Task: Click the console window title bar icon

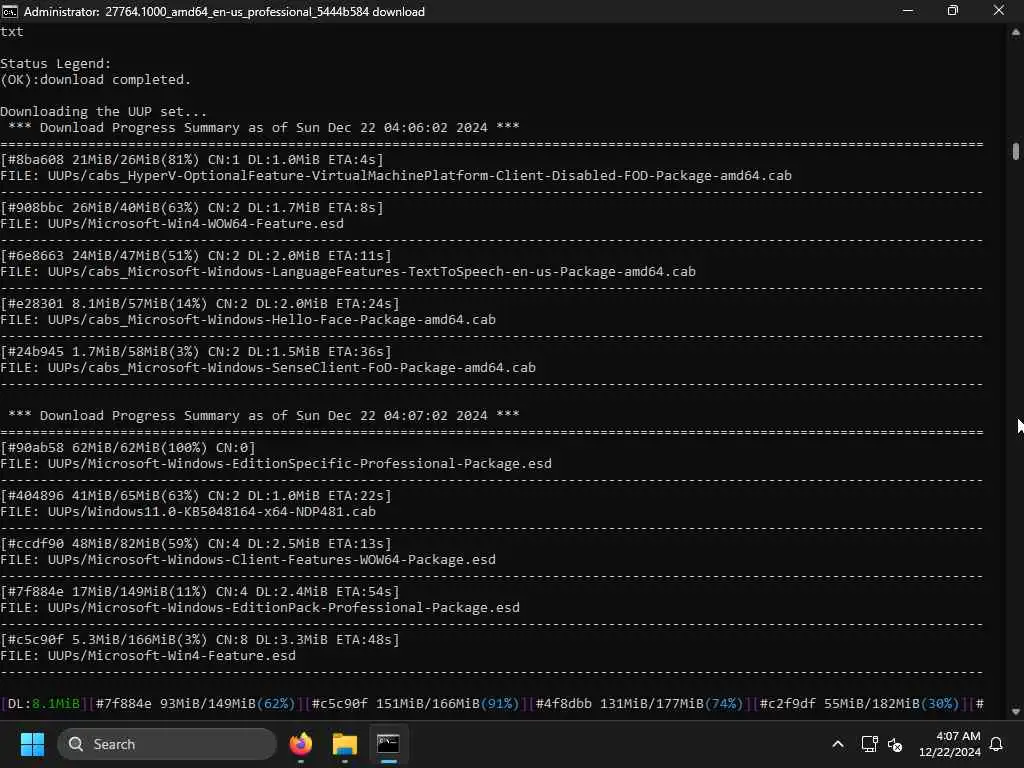Action: (x=10, y=11)
